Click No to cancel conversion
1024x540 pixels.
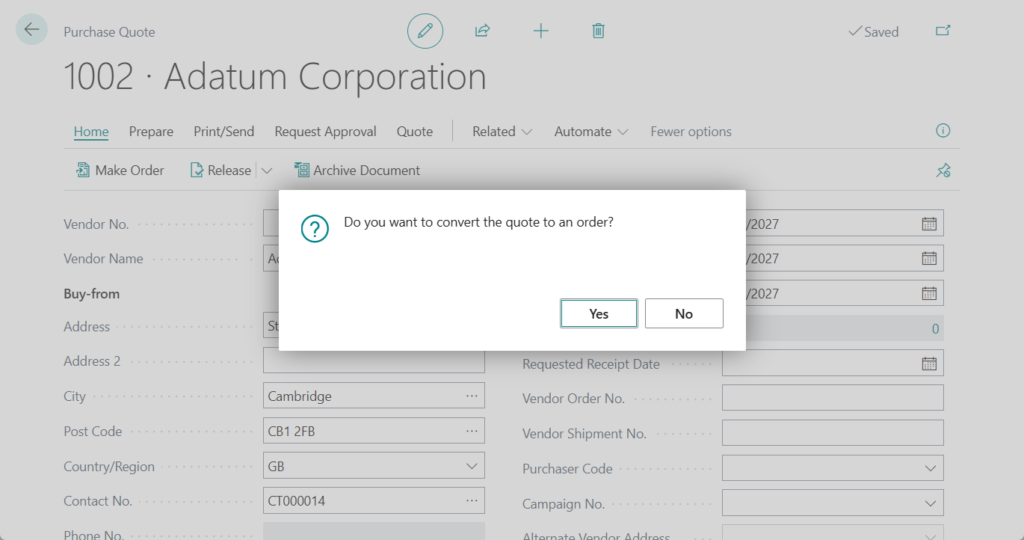684,314
